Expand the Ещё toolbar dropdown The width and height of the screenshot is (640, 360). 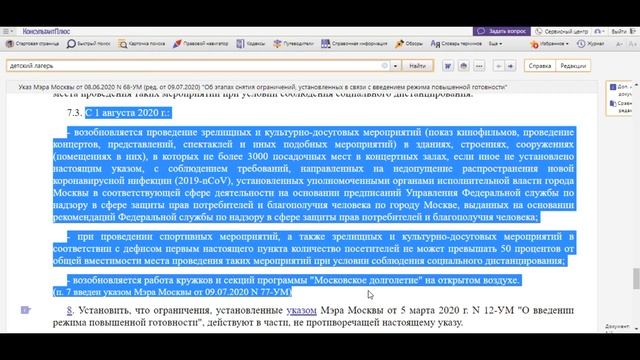click(x=495, y=44)
